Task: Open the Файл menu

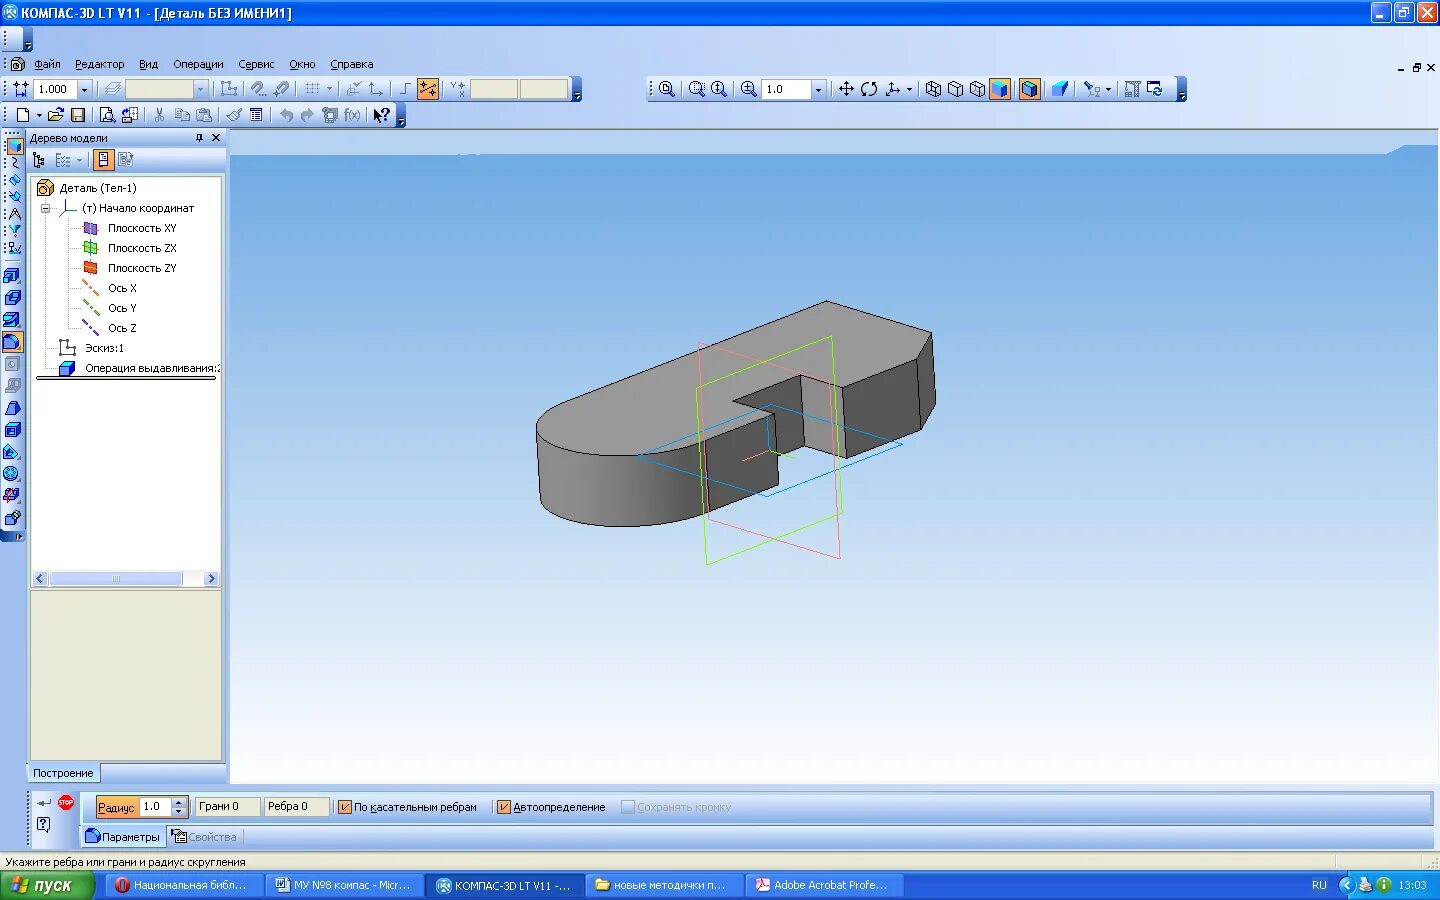Action: [47, 64]
